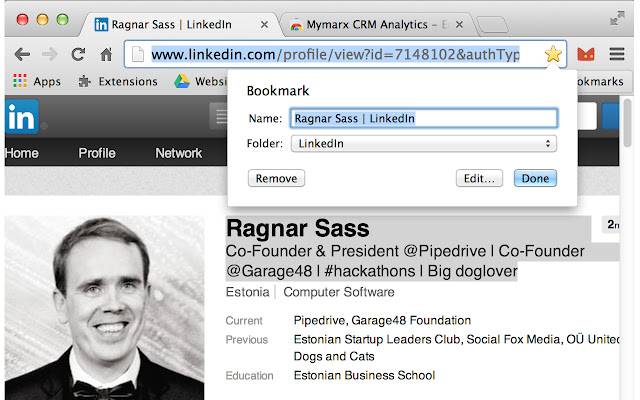Click the Edit... button in the bookmark popup
The width and height of the screenshot is (640, 400).
coord(479,178)
